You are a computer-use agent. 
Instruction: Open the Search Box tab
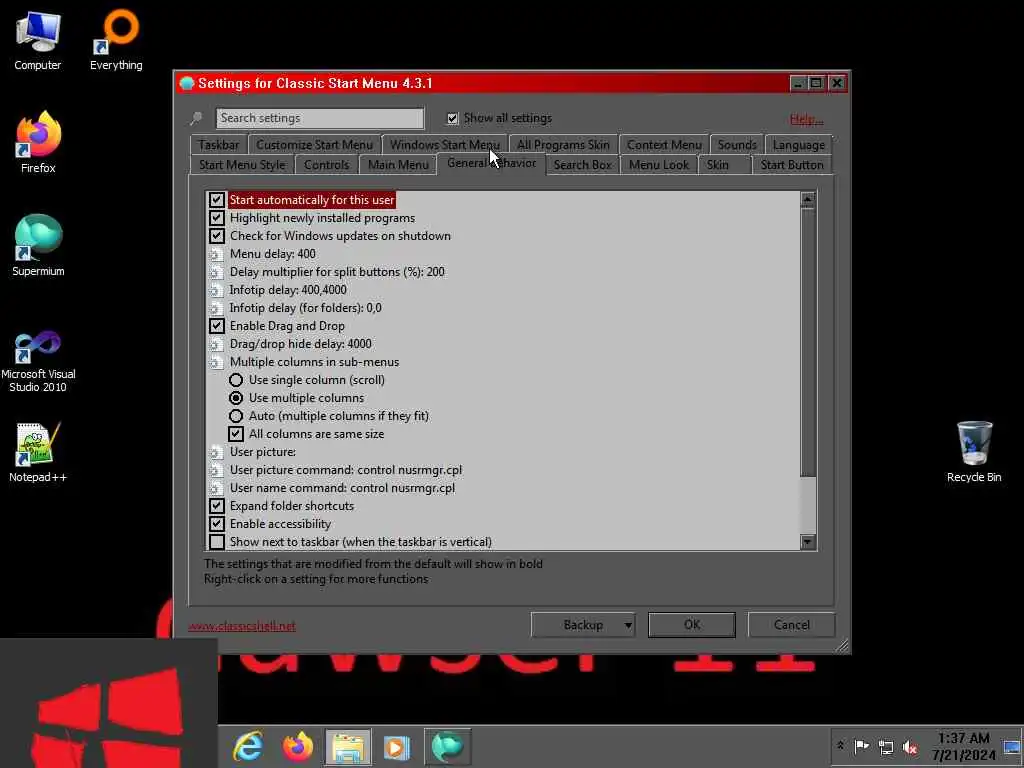tap(583, 165)
